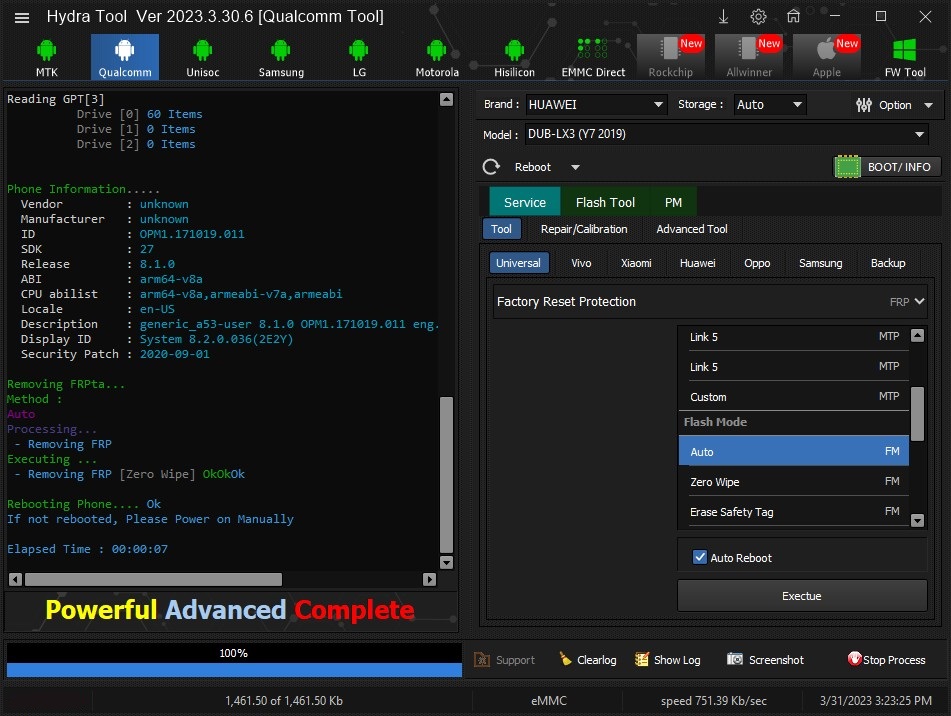
Task: Click the log vertical scrollbar thumb
Action: click(x=446, y=475)
